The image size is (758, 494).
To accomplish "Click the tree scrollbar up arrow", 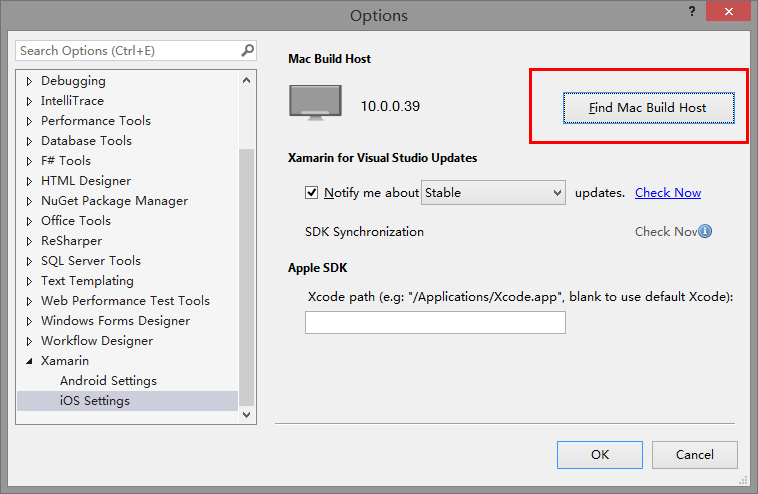I will point(247,80).
